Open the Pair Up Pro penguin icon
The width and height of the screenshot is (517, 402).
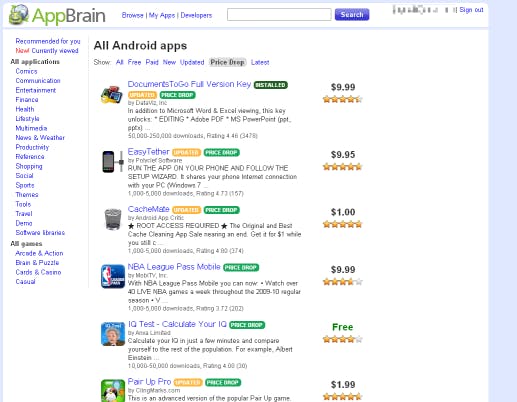click(113, 390)
